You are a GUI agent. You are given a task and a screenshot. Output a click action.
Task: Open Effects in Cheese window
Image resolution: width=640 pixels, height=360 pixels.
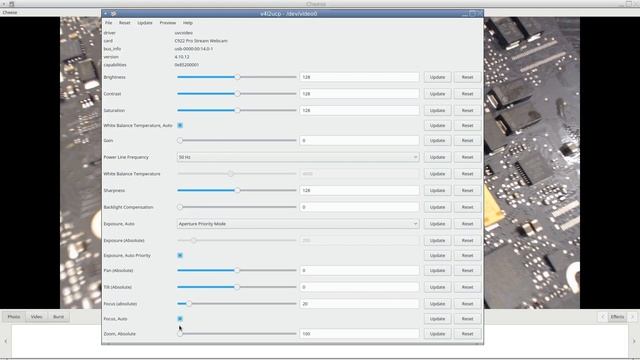(x=617, y=317)
